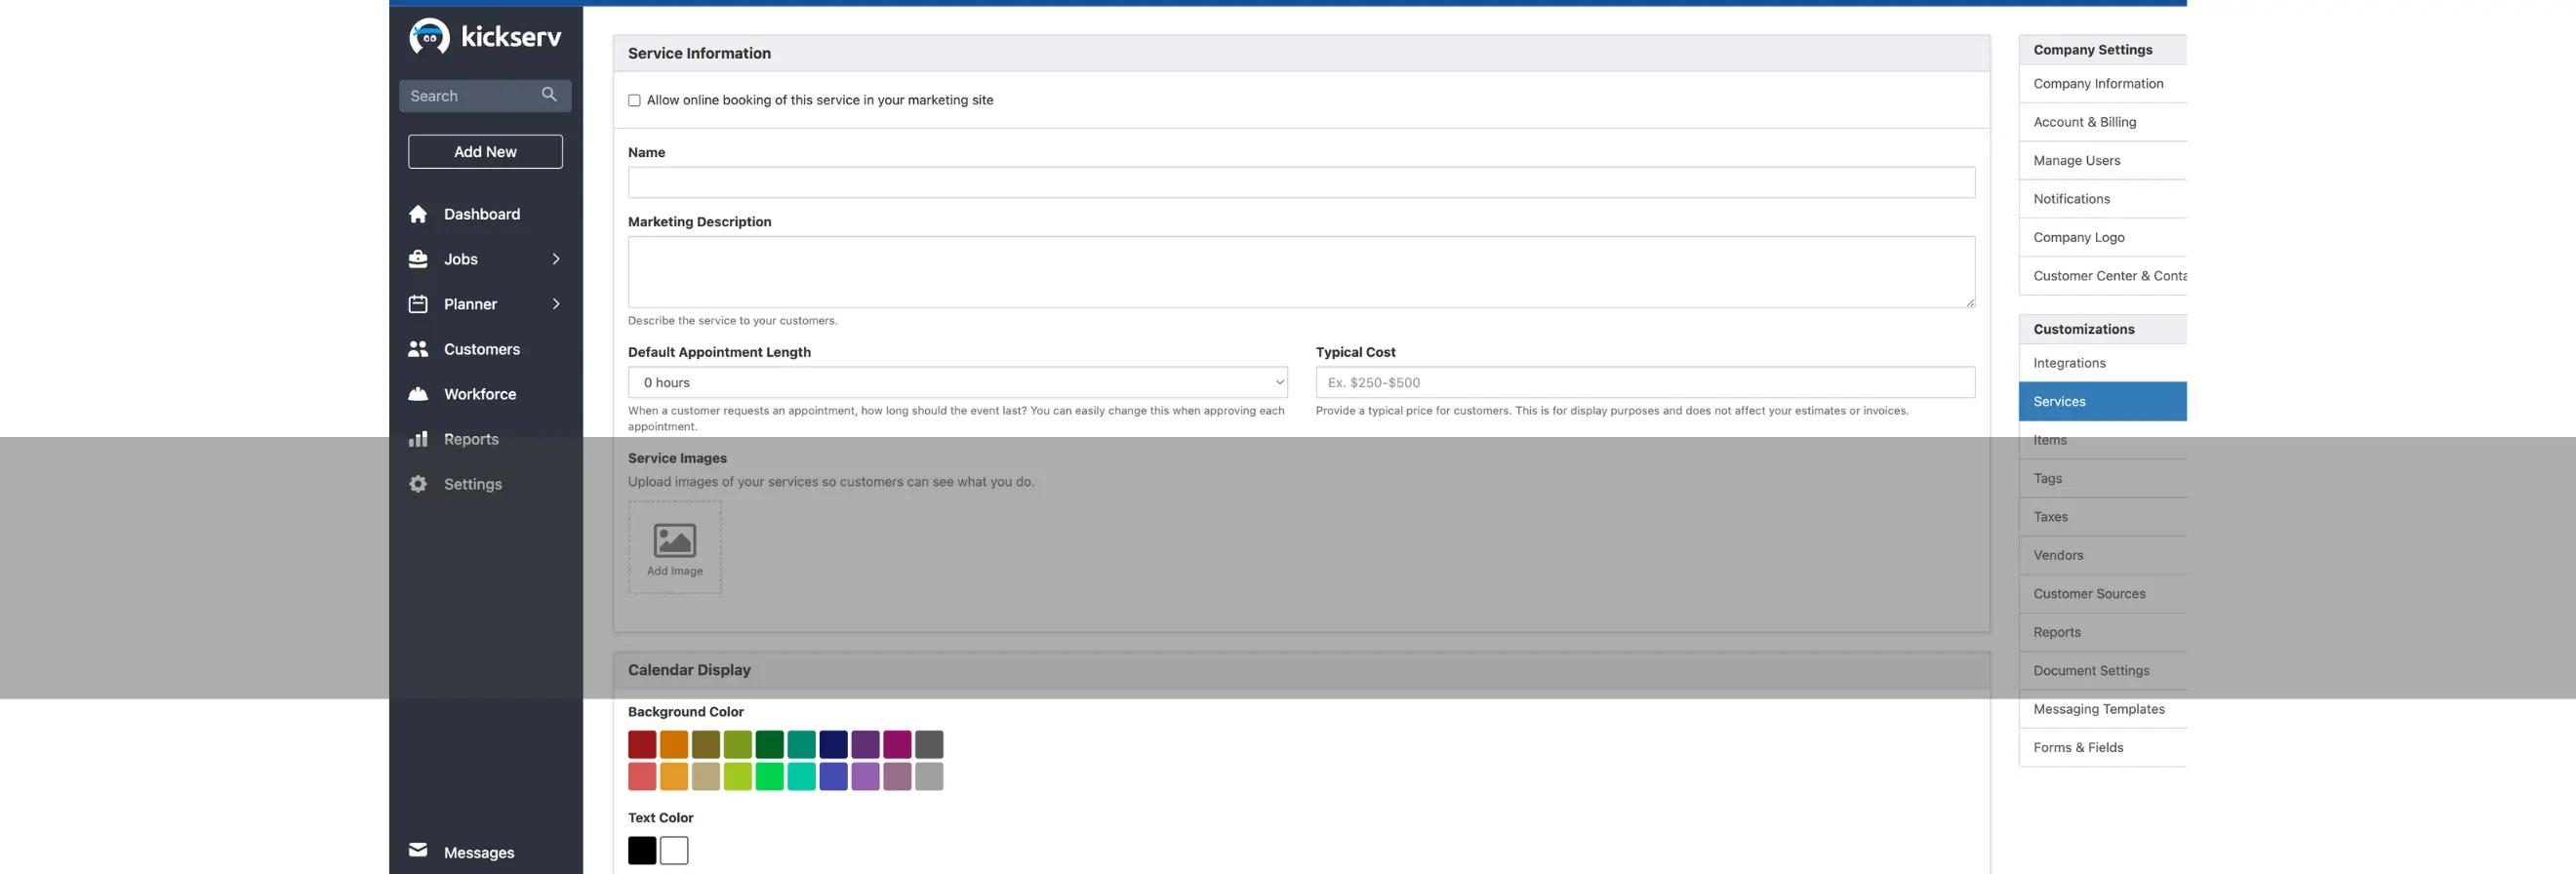Open Settings via the gear icon
This screenshot has width=2576, height=874.
pos(418,484)
